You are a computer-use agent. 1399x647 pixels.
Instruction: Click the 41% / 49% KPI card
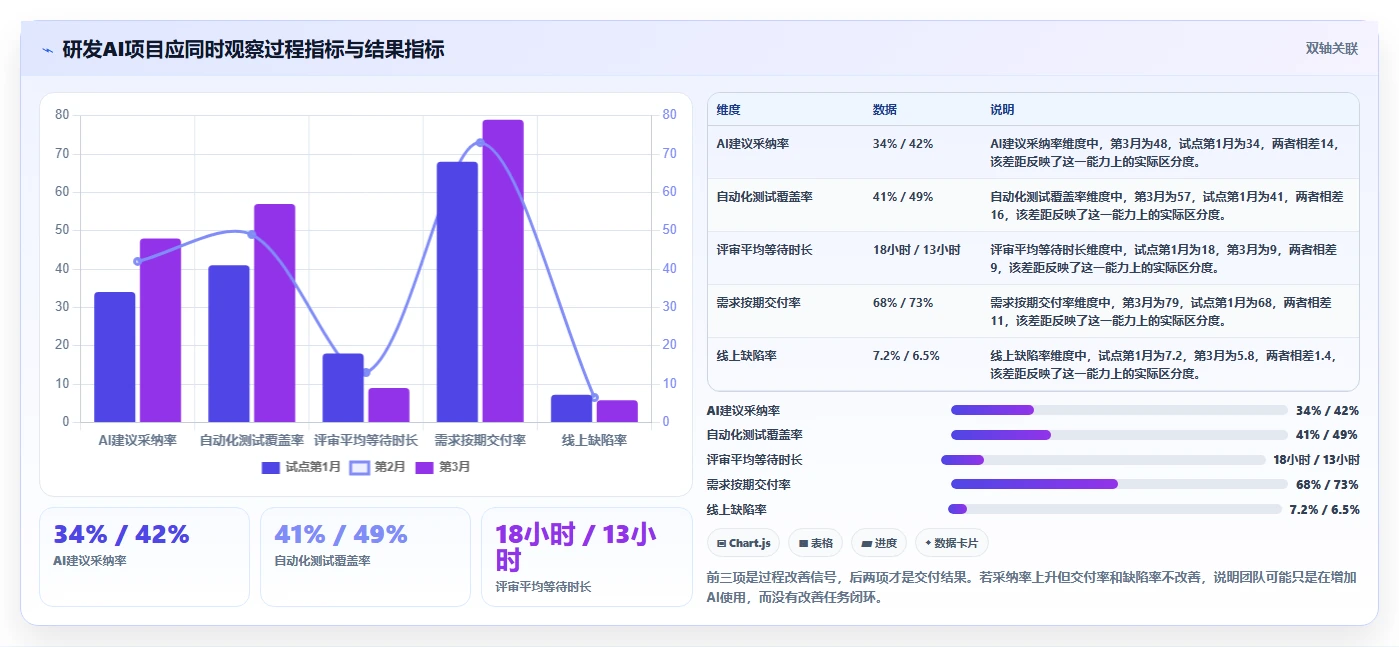tap(365, 557)
